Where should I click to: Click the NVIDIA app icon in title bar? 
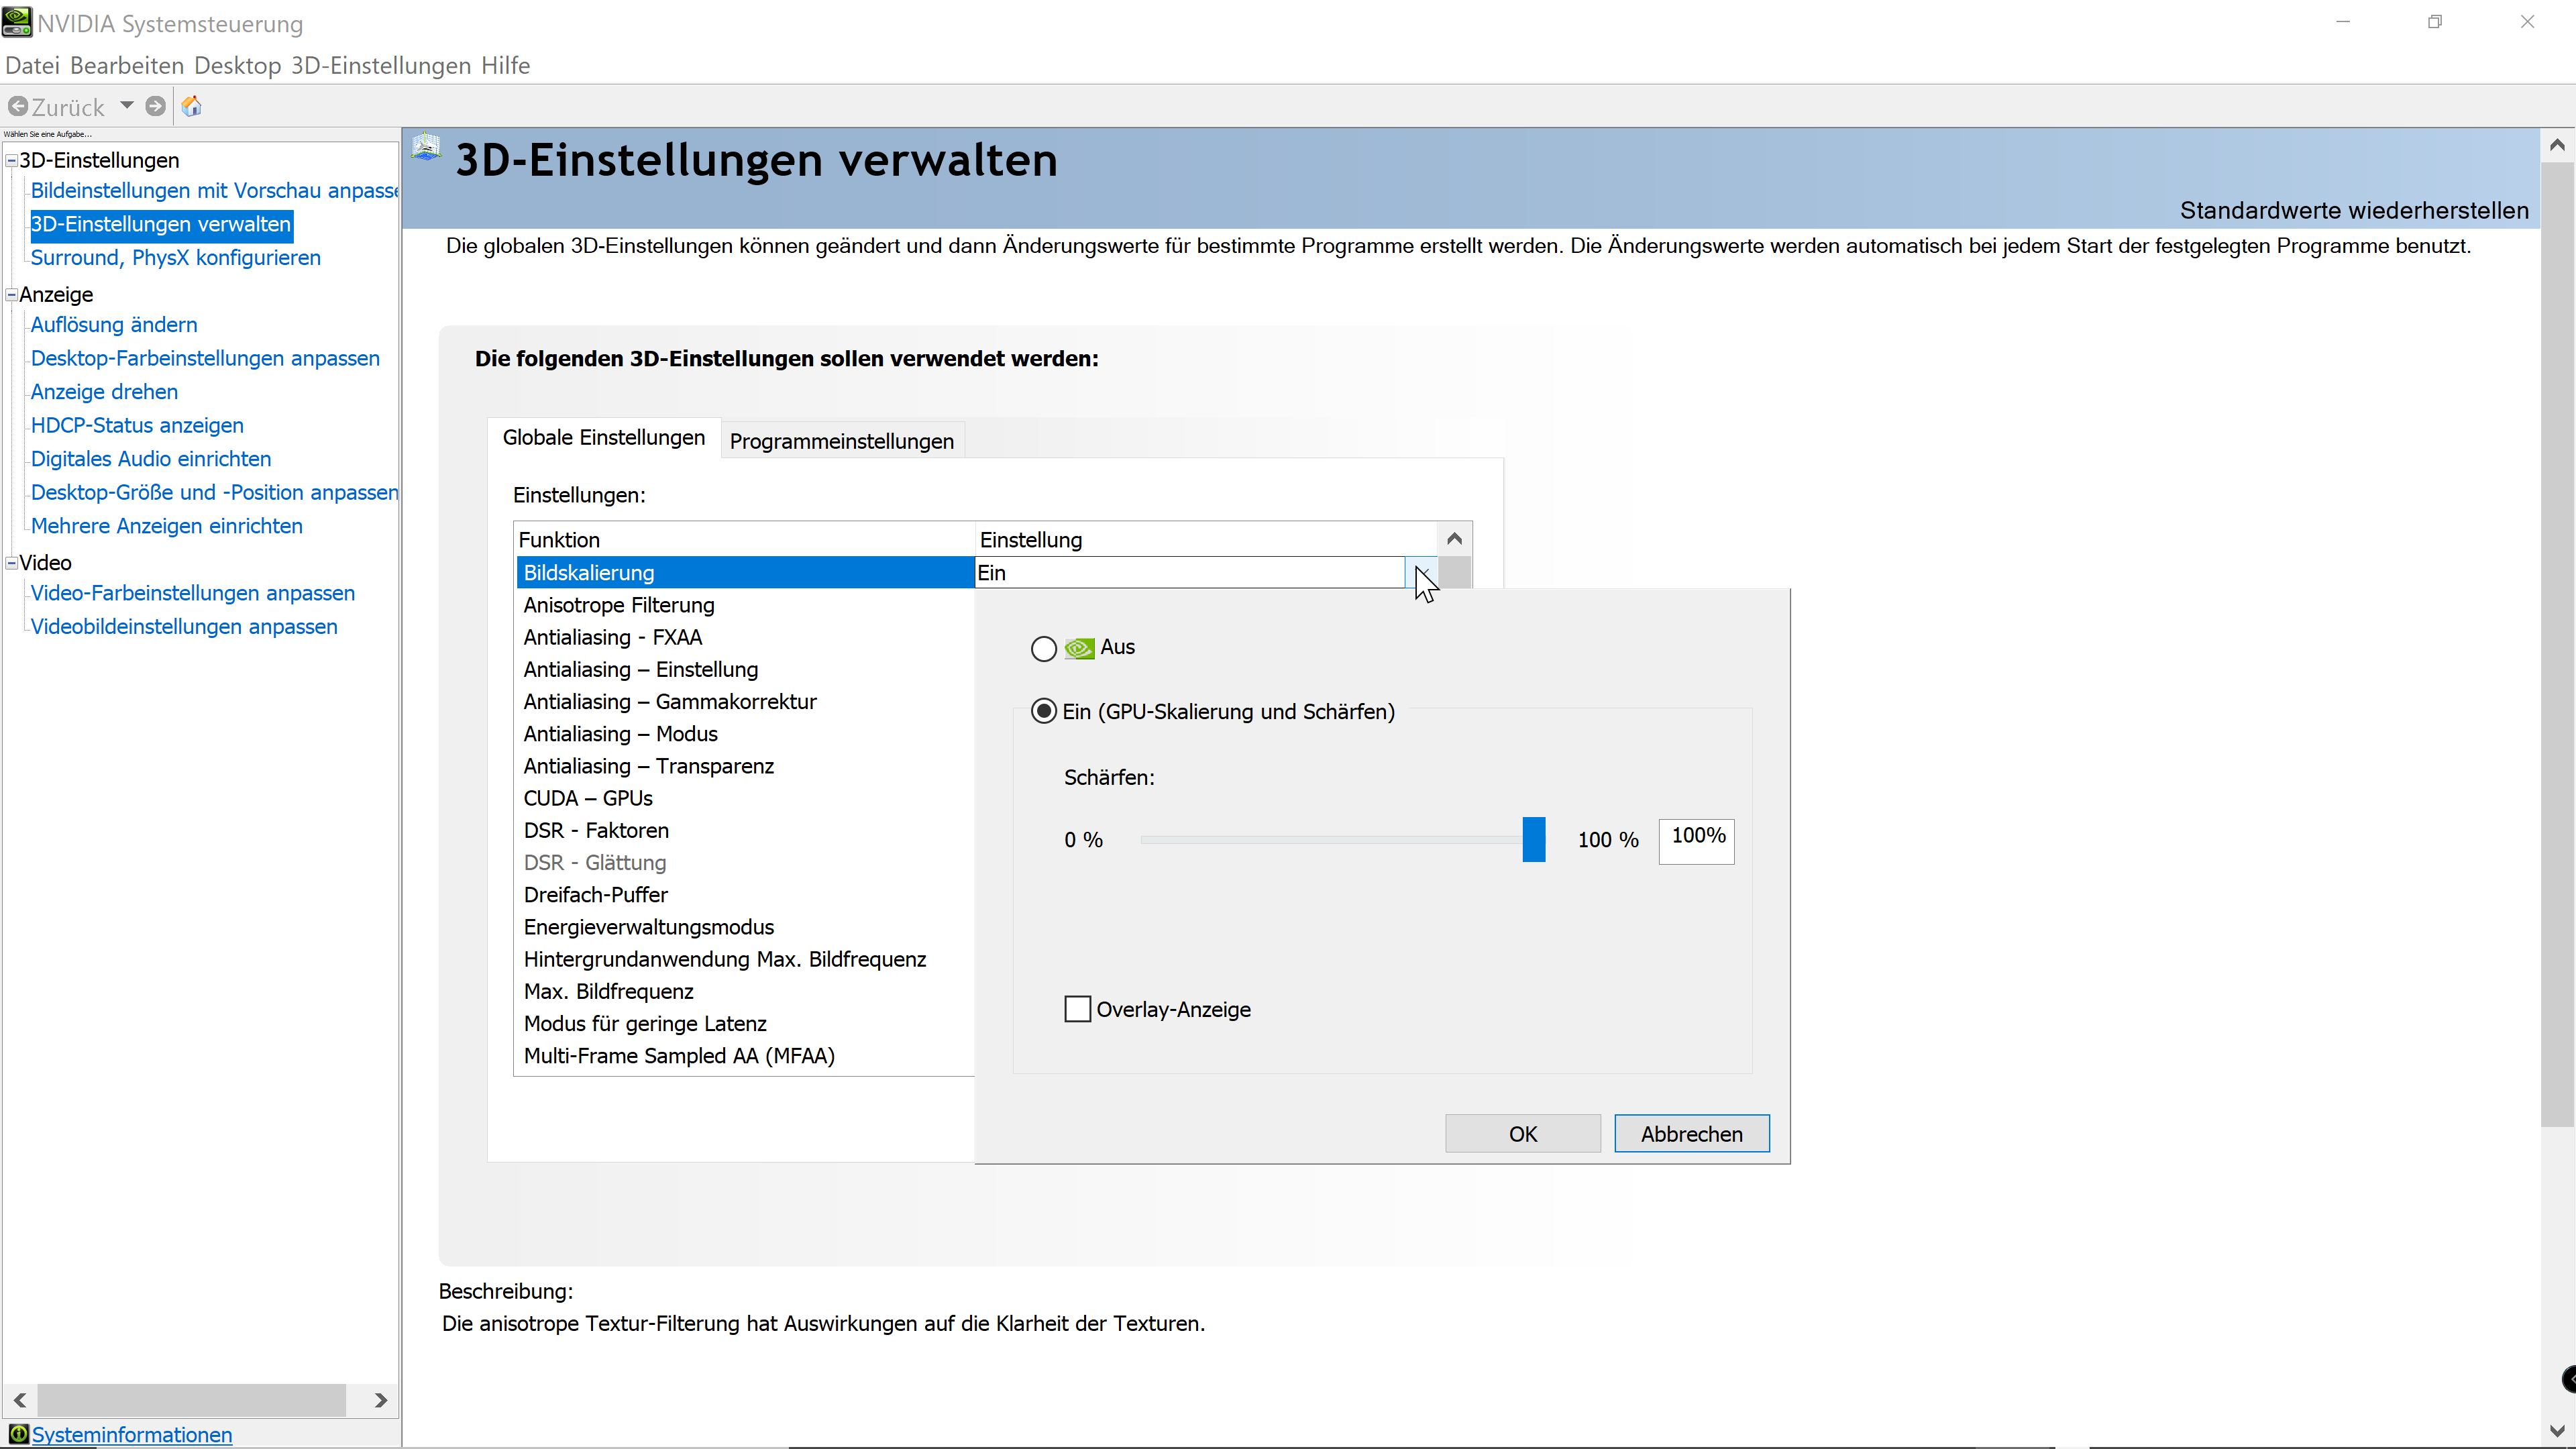(17, 21)
